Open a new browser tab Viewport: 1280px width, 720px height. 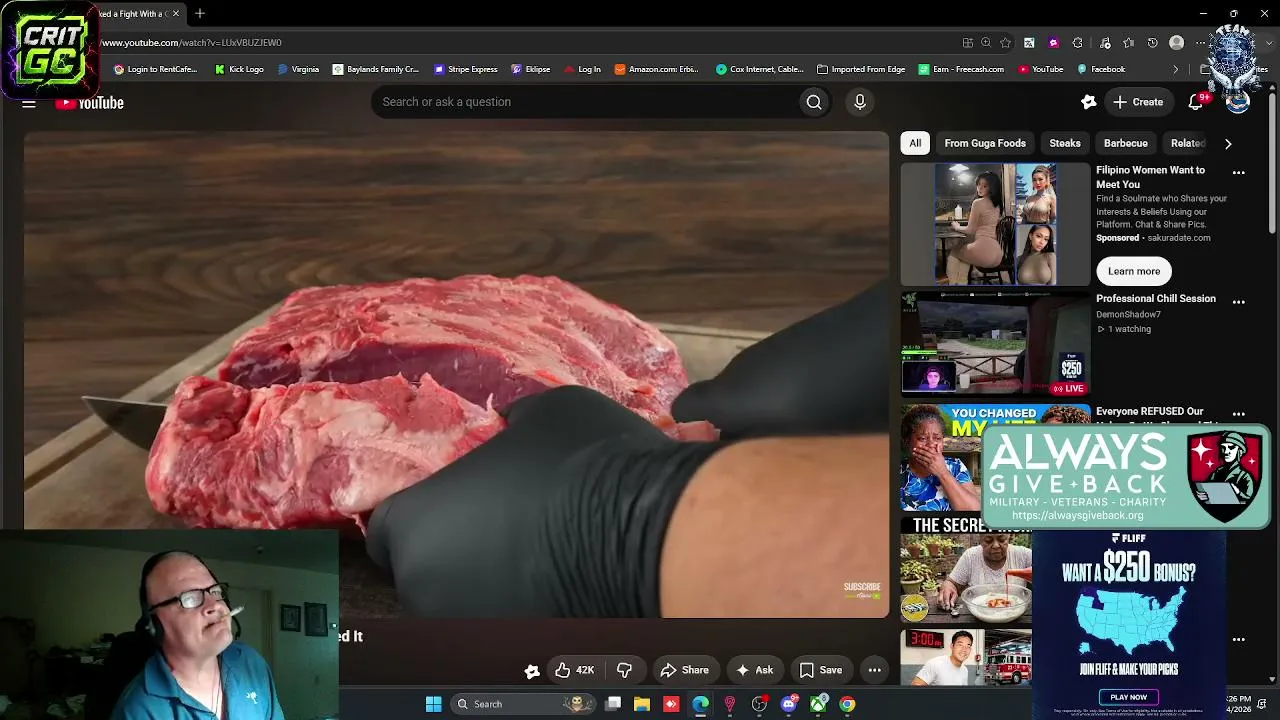tap(200, 14)
